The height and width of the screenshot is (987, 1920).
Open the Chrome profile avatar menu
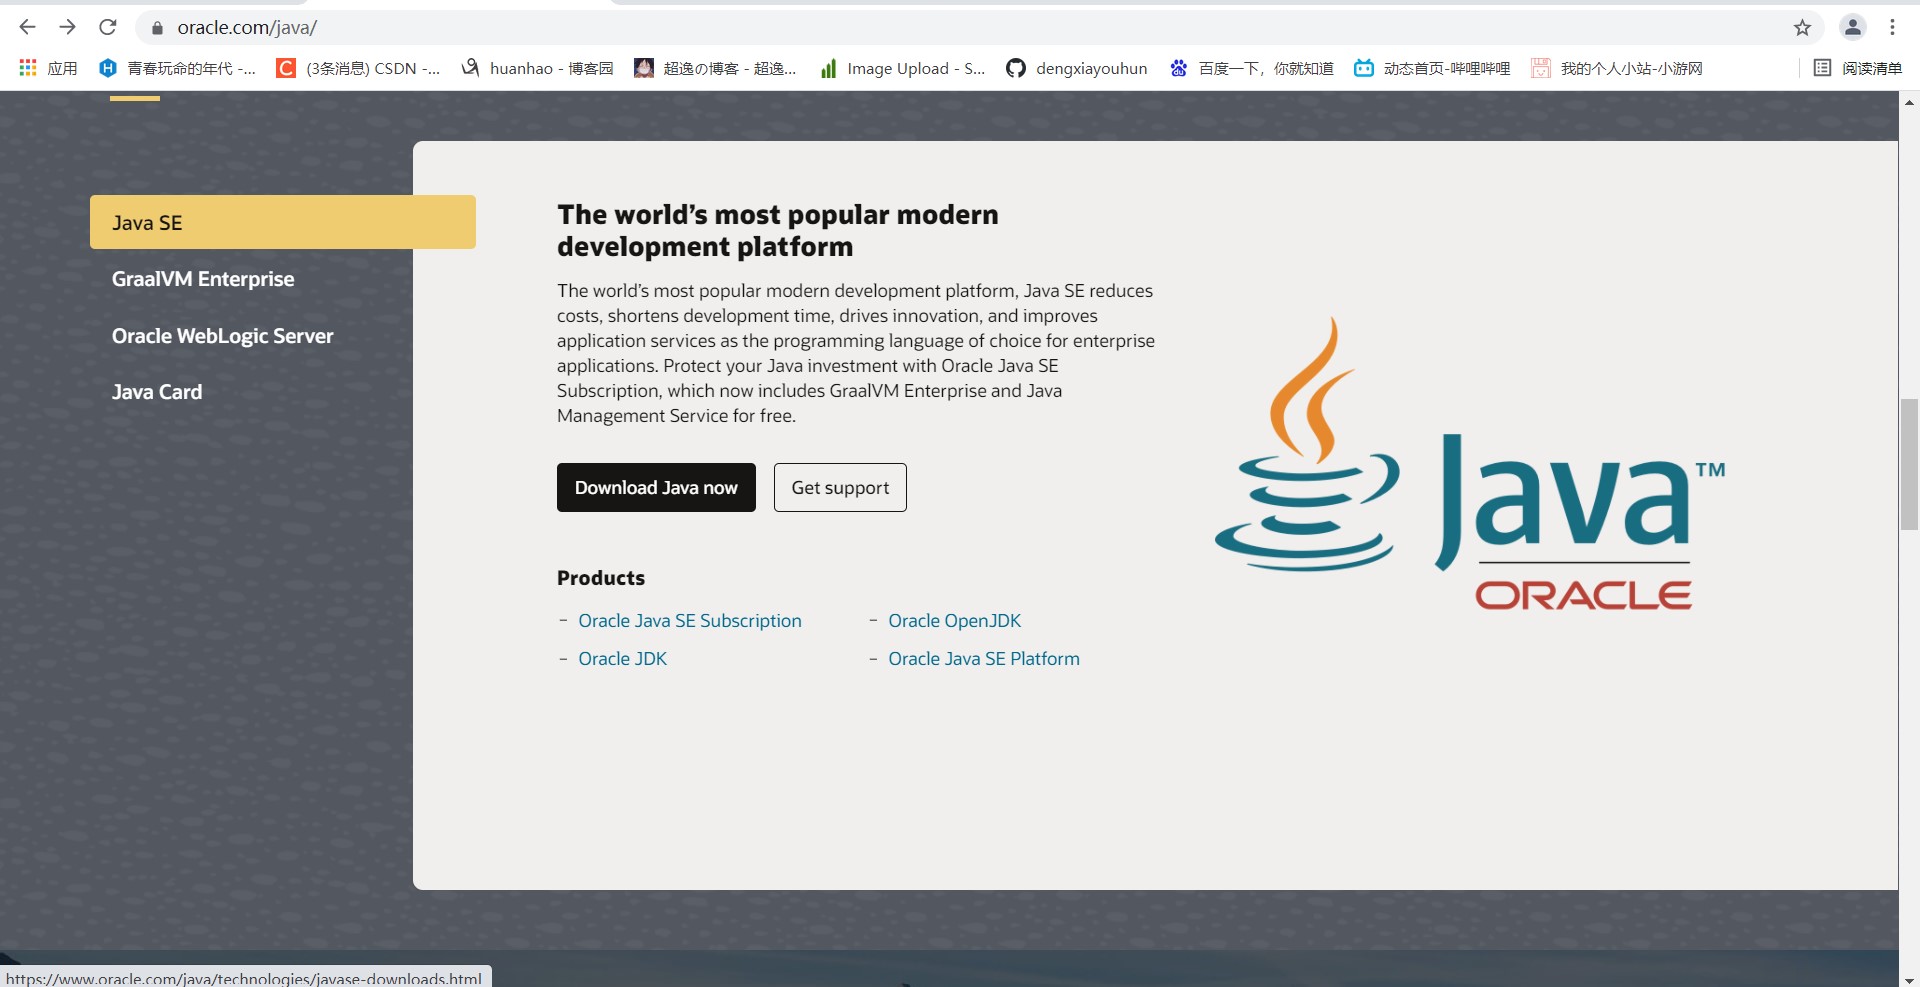click(1853, 27)
